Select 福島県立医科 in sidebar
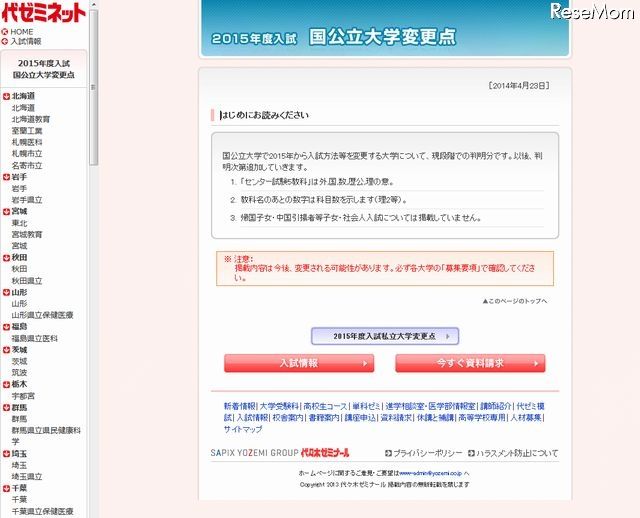The height and width of the screenshot is (518, 640). click(x=35, y=338)
